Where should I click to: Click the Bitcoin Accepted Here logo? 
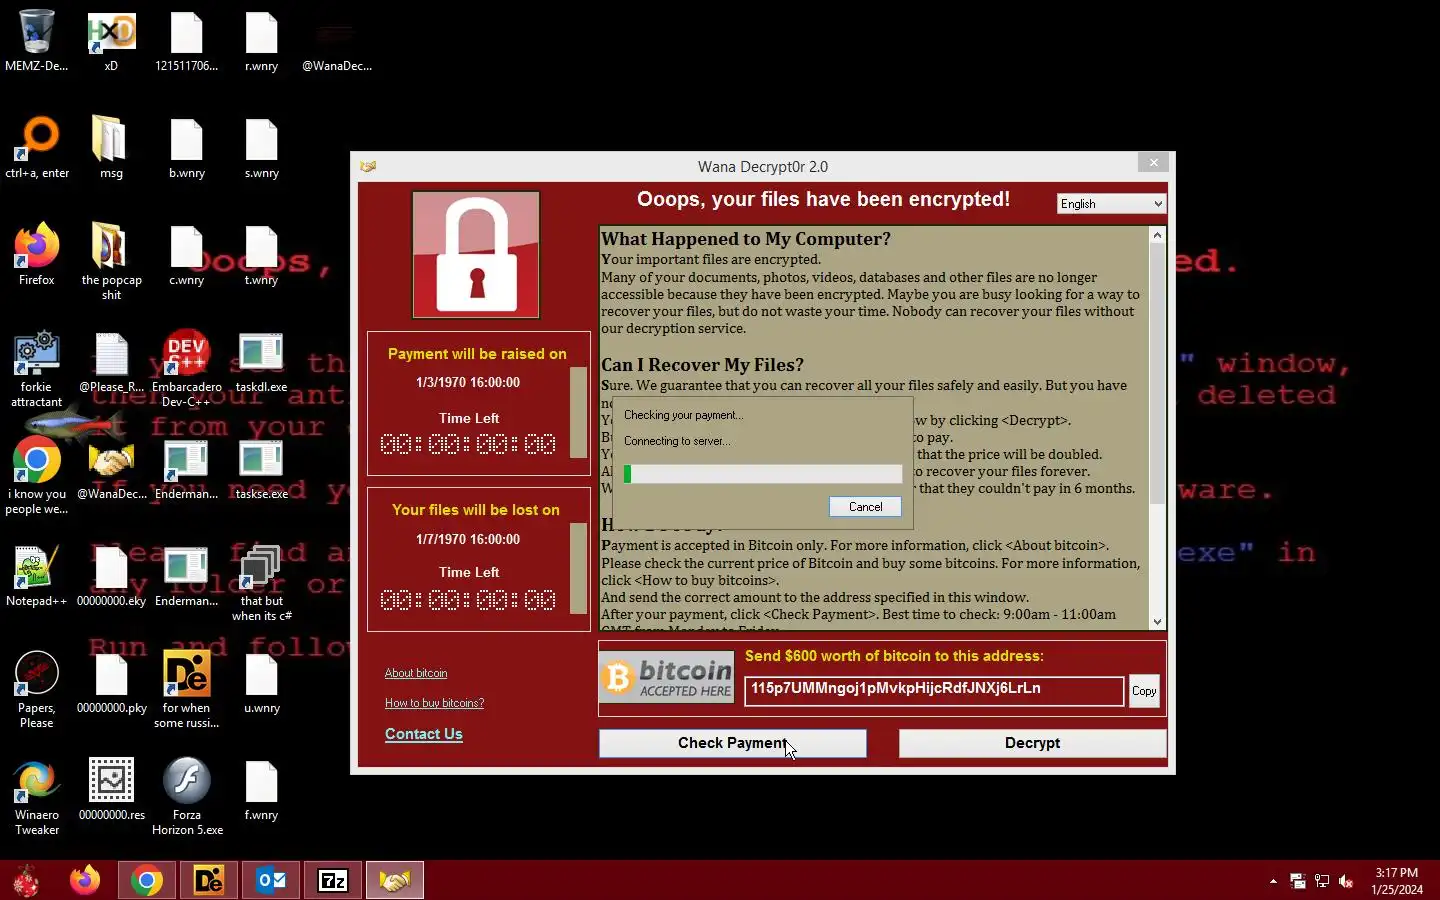(667, 679)
